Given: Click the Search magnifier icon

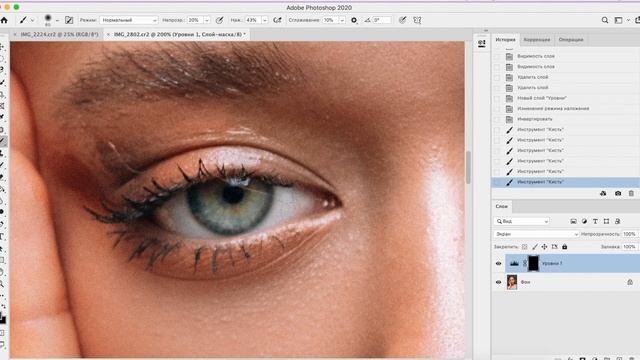Looking at the screenshot, I should pyautogui.click(x=605, y=20).
